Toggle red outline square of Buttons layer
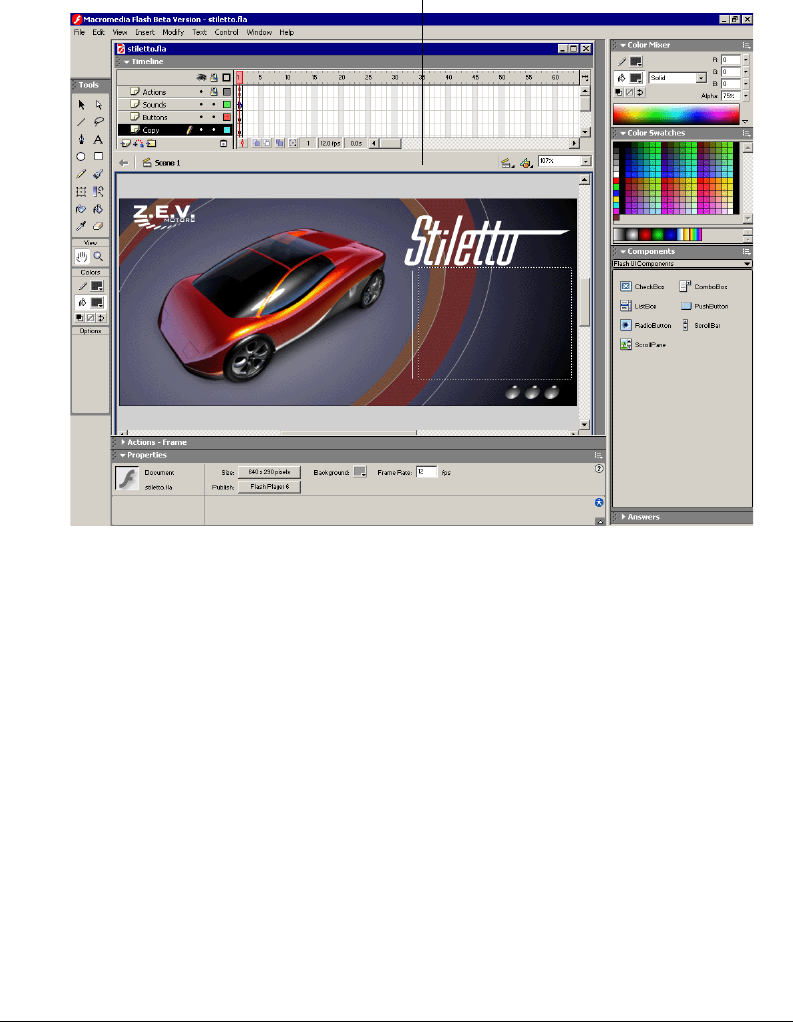The height and width of the screenshot is (1022, 793). (x=227, y=117)
